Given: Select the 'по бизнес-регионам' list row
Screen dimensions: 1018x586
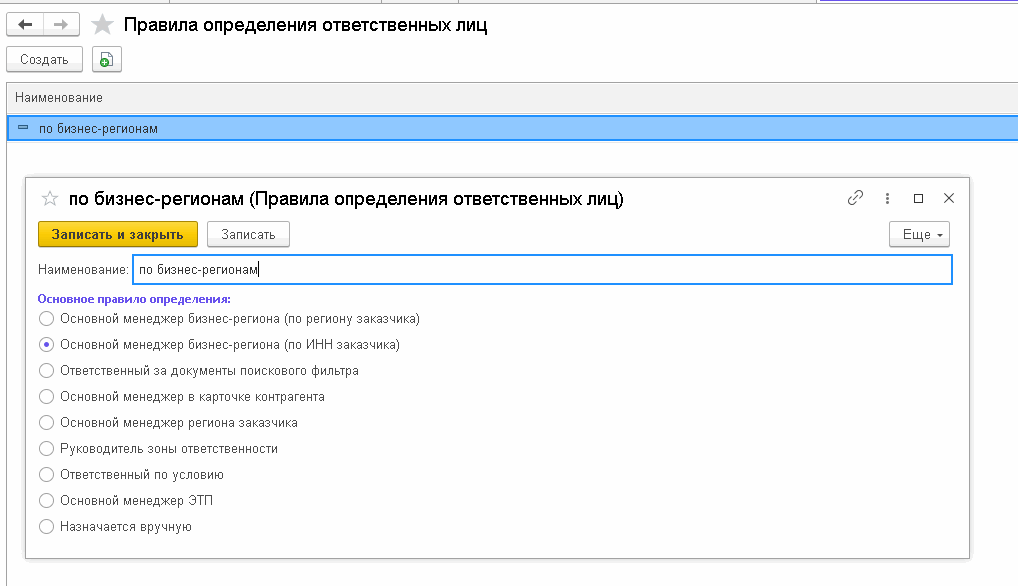Looking at the screenshot, I should click(512, 128).
